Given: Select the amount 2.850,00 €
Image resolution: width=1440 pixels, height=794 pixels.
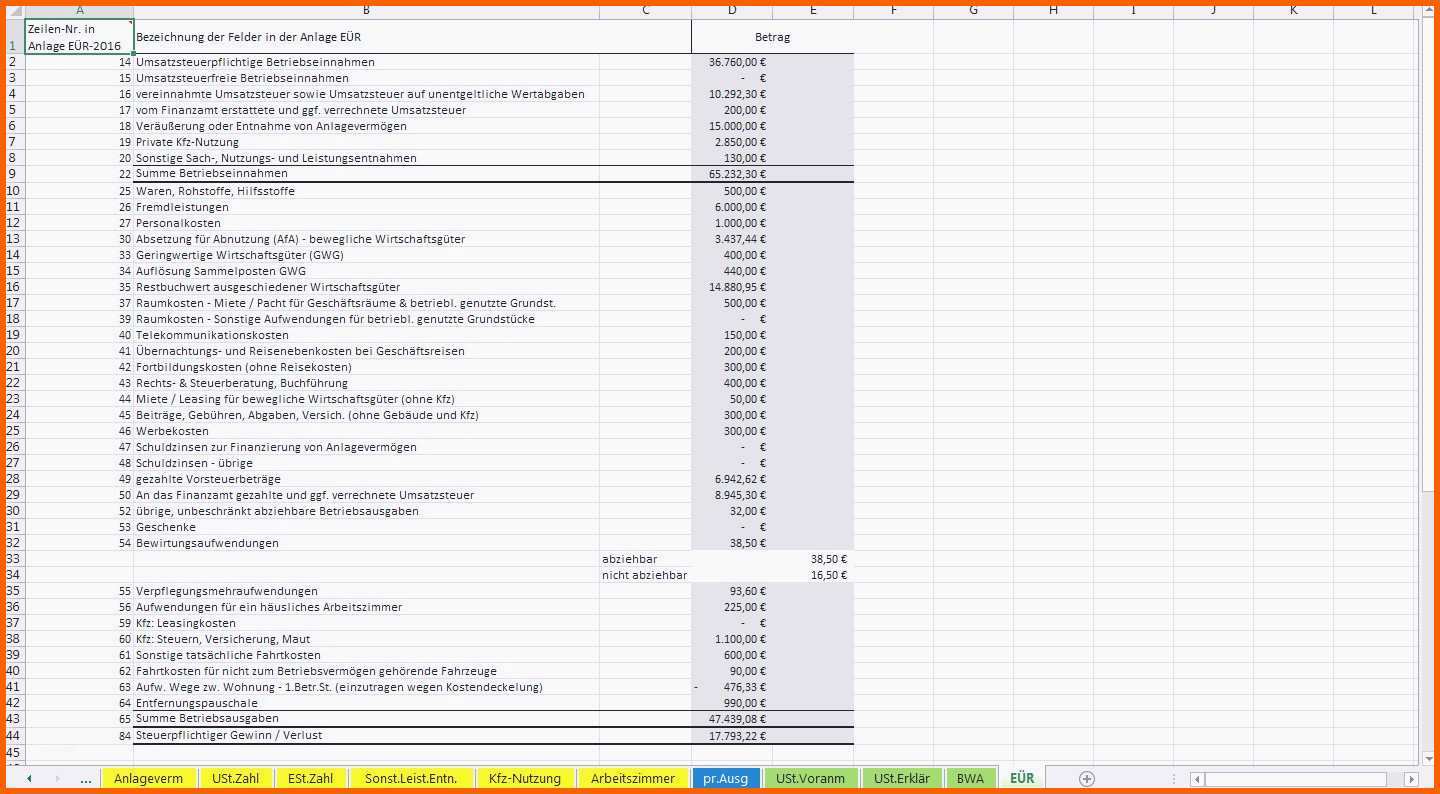Looking at the screenshot, I should pos(732,142).
